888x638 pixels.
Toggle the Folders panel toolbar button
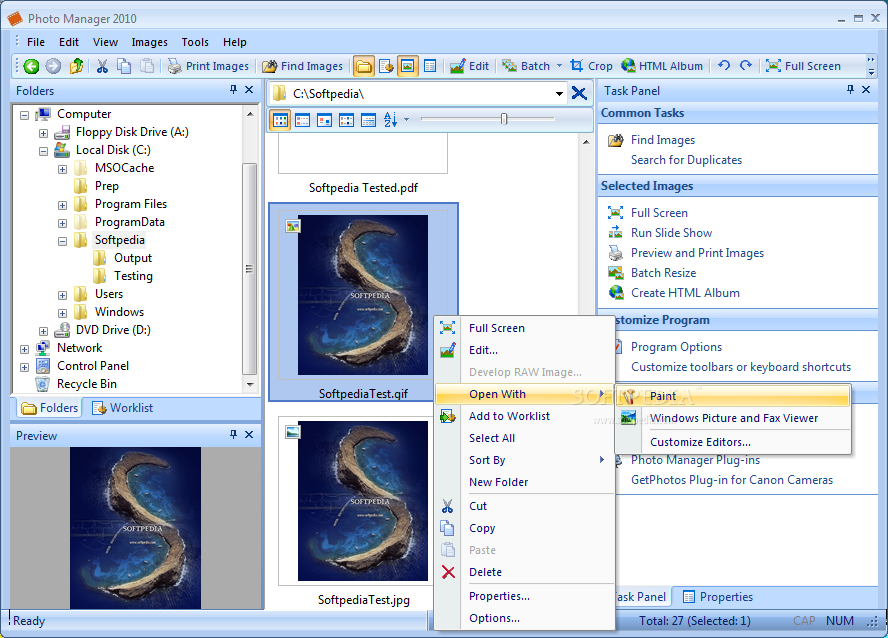[x=364, y=66]
